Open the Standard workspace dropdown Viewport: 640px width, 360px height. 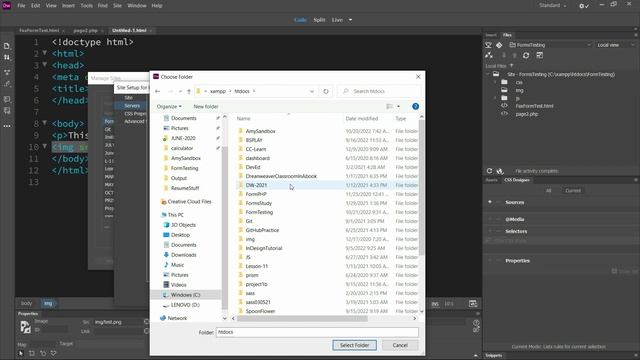pyautogui.click(x=553, y=5)
